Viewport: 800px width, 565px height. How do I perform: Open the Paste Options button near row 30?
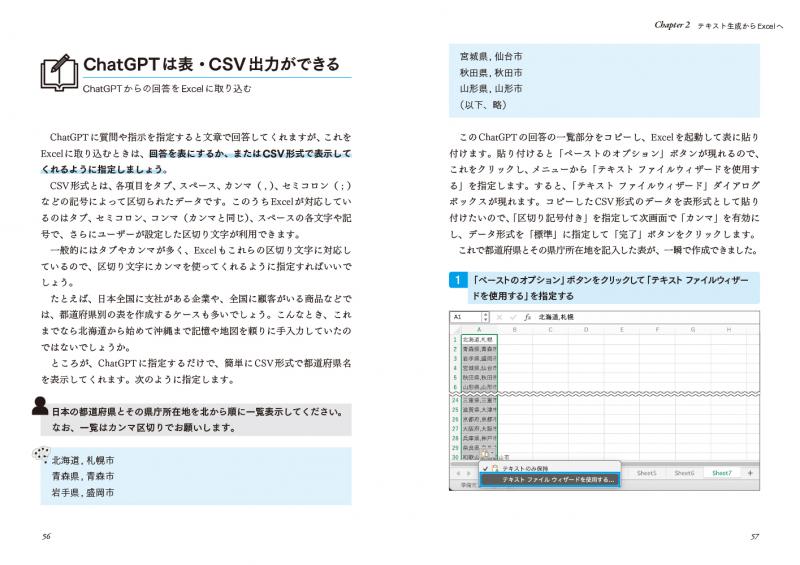tap(485, 453)
